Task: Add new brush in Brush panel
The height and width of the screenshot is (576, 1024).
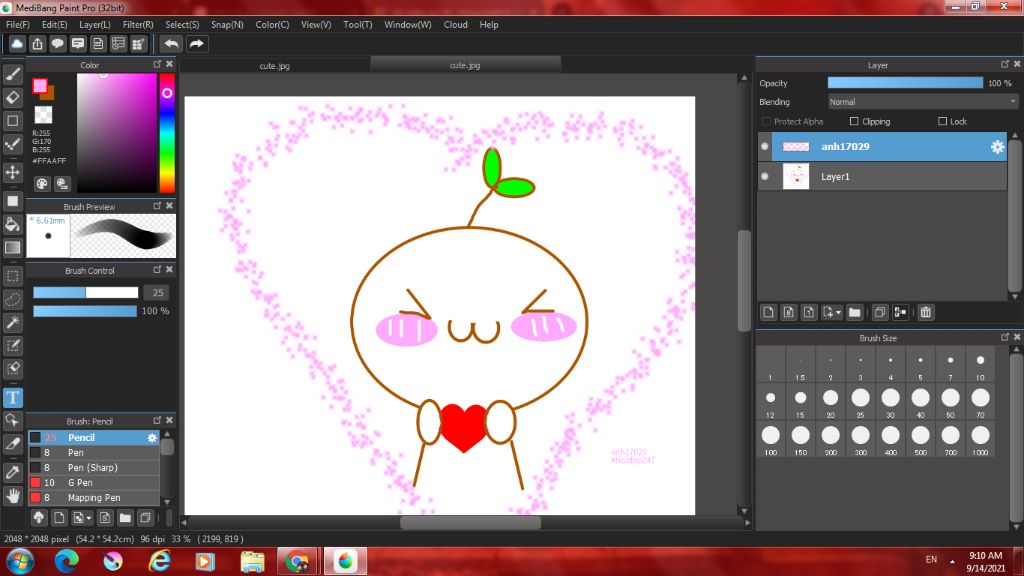Action: [59, 518]
